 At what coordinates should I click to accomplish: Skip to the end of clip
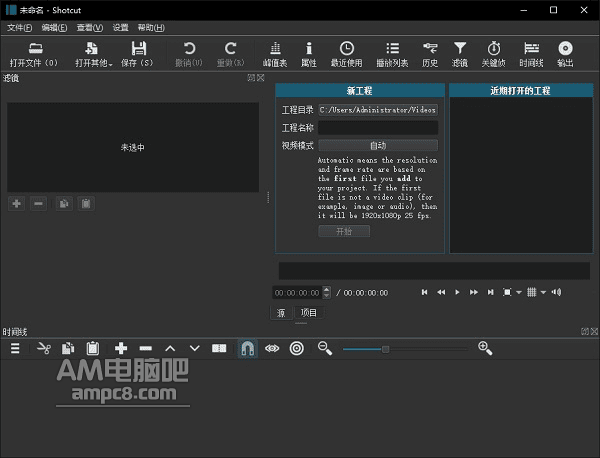pos(491,292)
